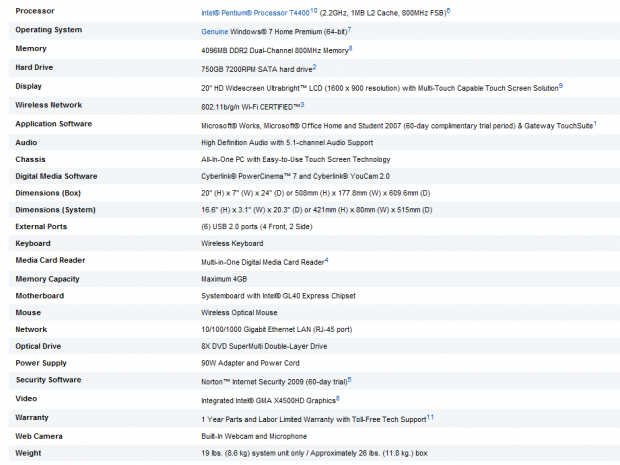Screen dimensions: 620x465
Task: Click the 750GB 7200RPM SATA hard drive value
Action: tap(257, 70)
